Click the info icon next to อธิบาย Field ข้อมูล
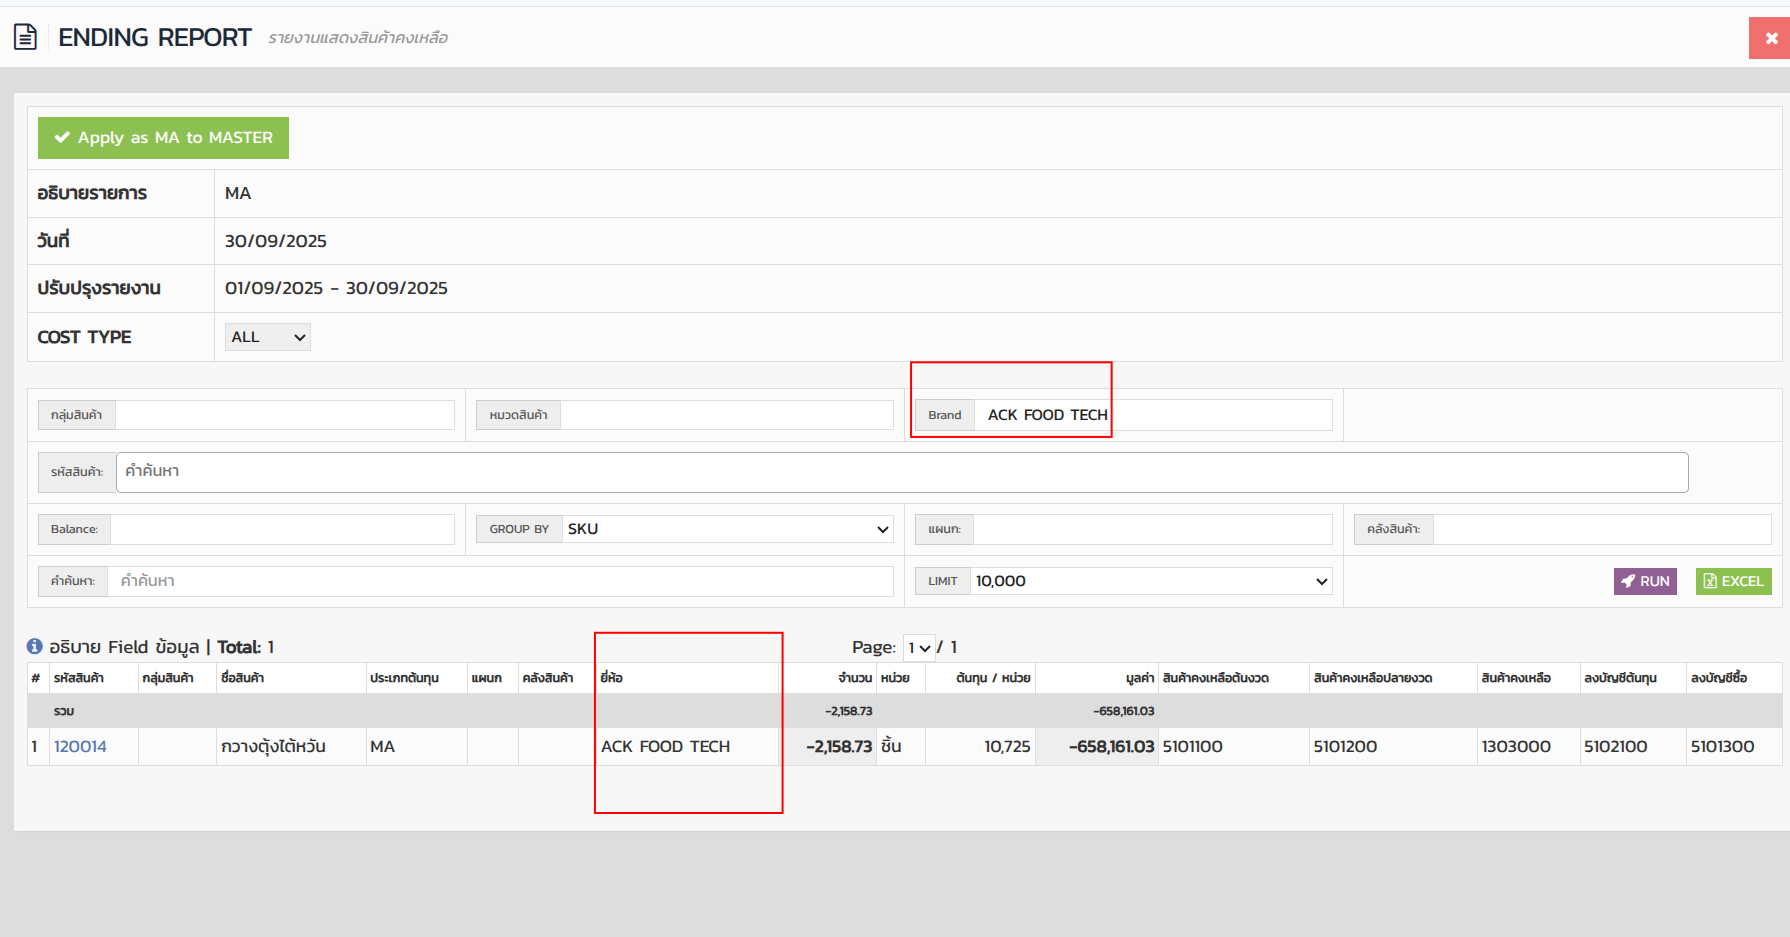 pyautogui.click(x=35, y=647)
